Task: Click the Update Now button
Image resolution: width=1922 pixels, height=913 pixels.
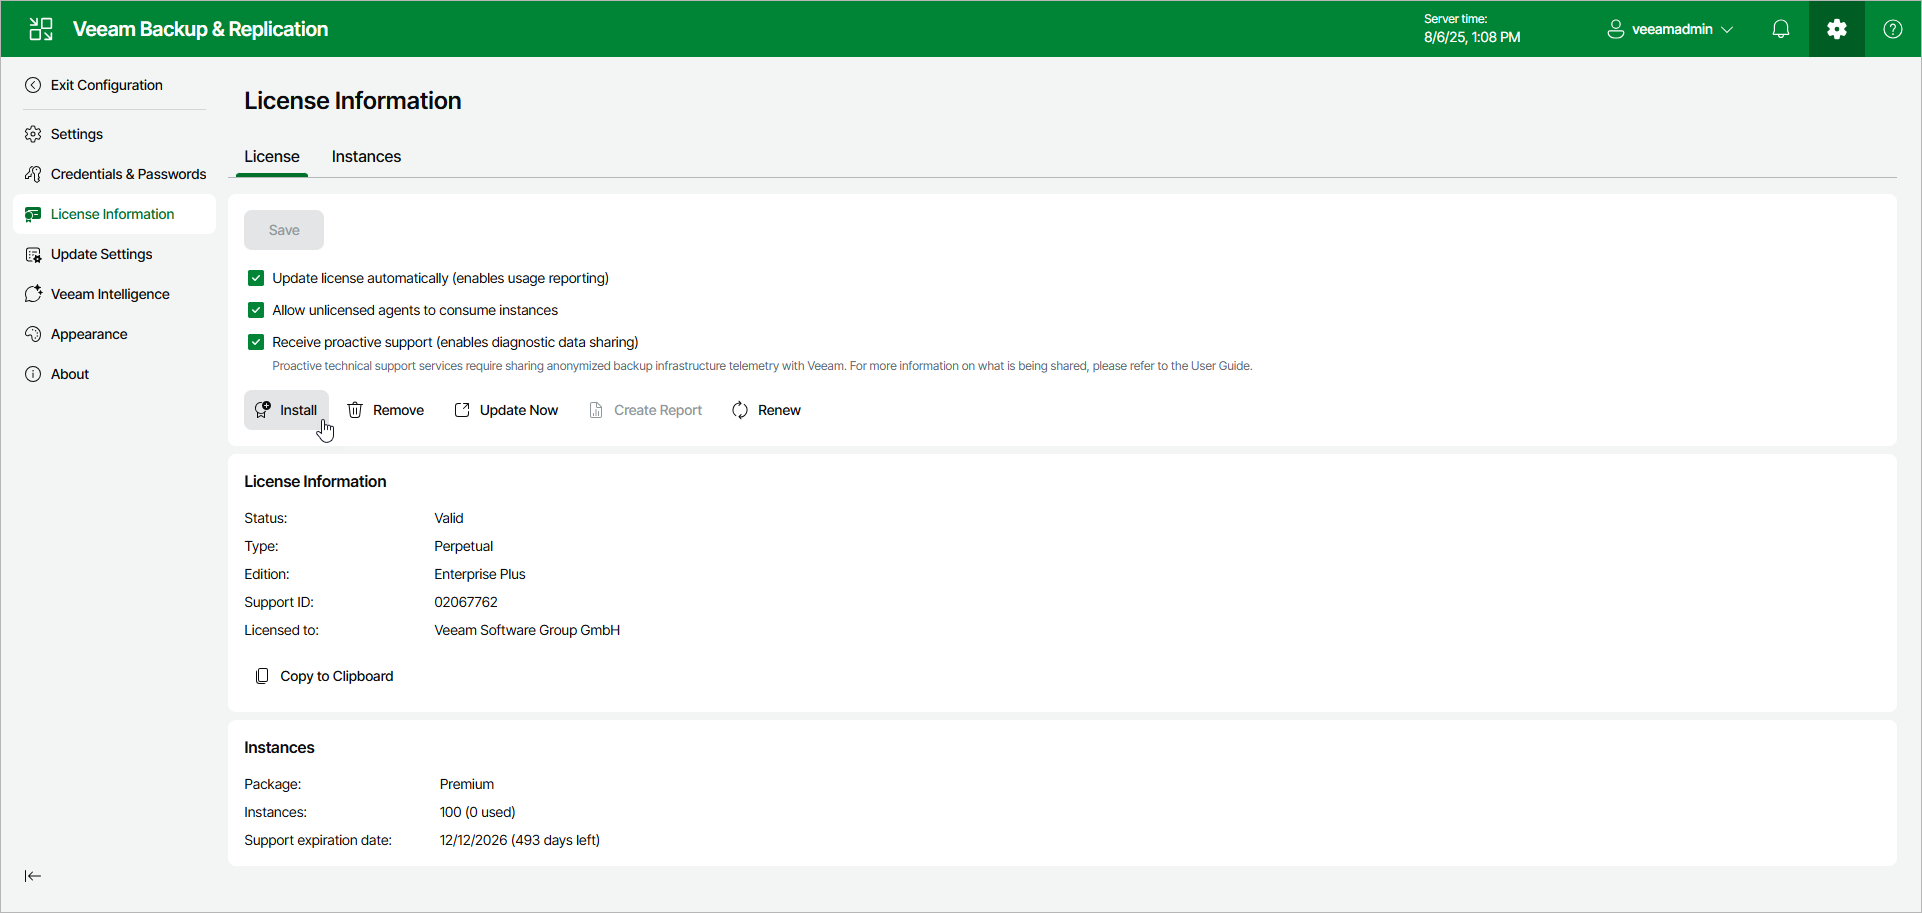Action: 507,410
